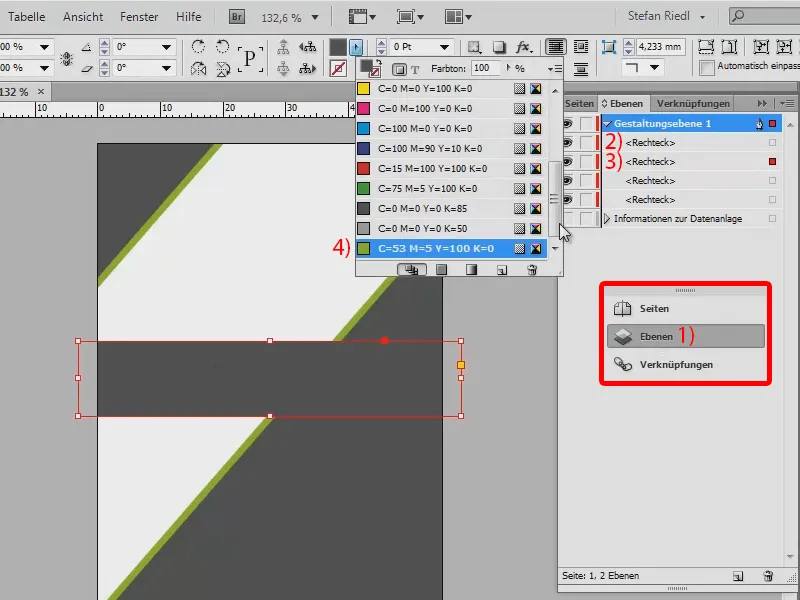
Task: Select formatting affects container icon
Action: tap(399, 69)
